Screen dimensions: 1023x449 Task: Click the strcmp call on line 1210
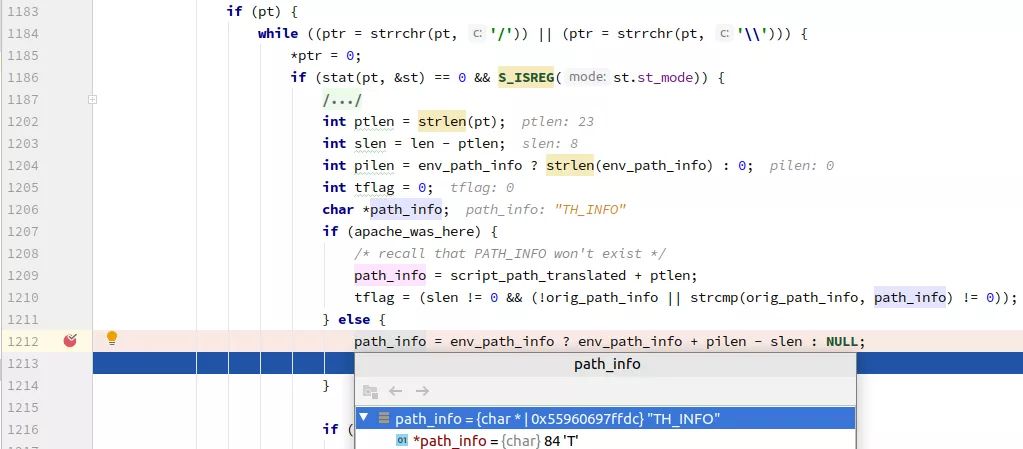point(714,298)
